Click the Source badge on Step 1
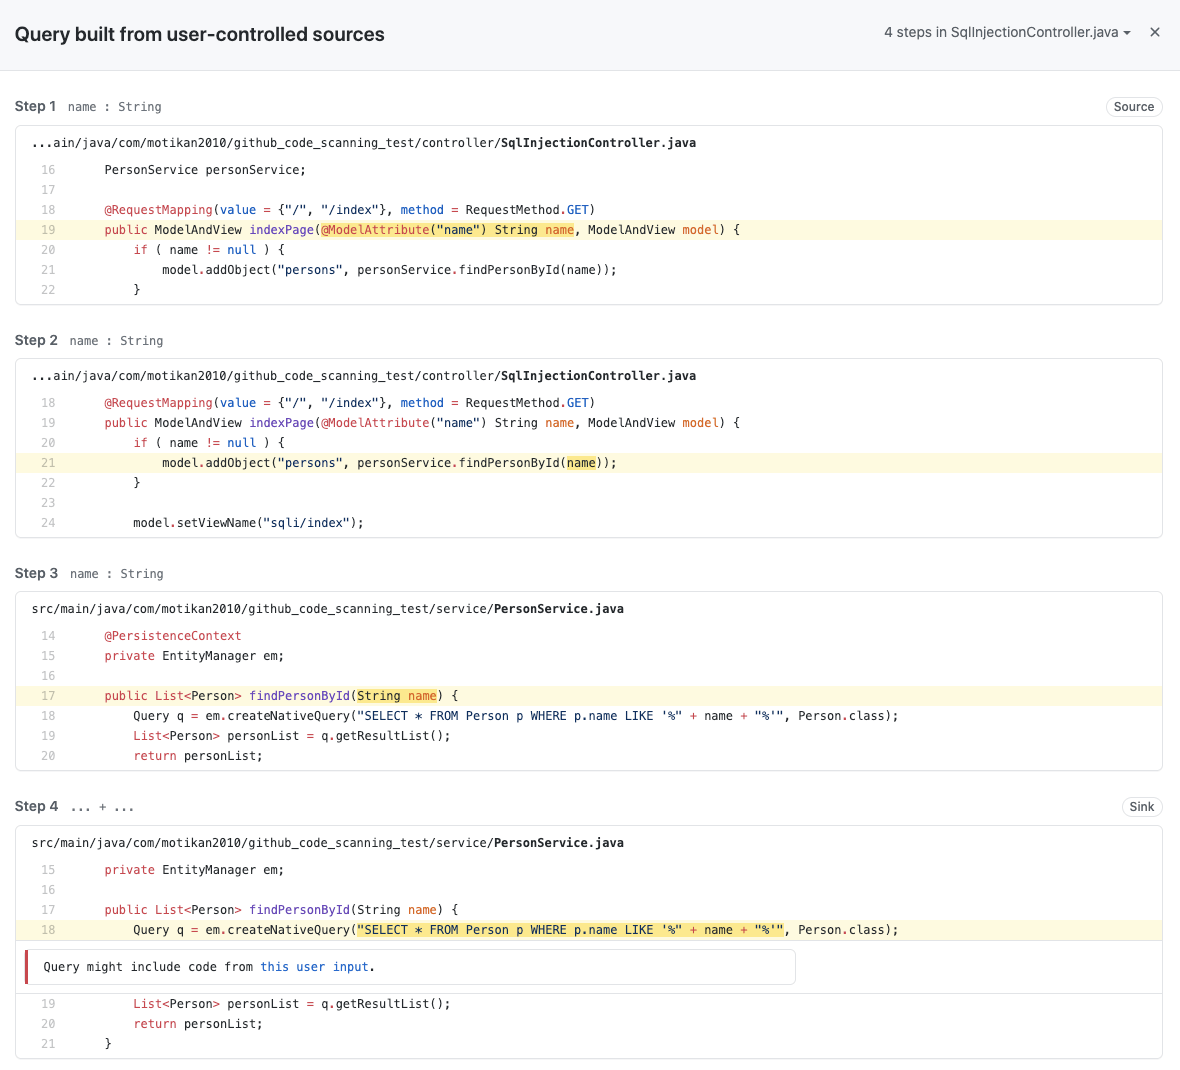Viewport: 1180px width, 1070px height. coord(1134,107)
